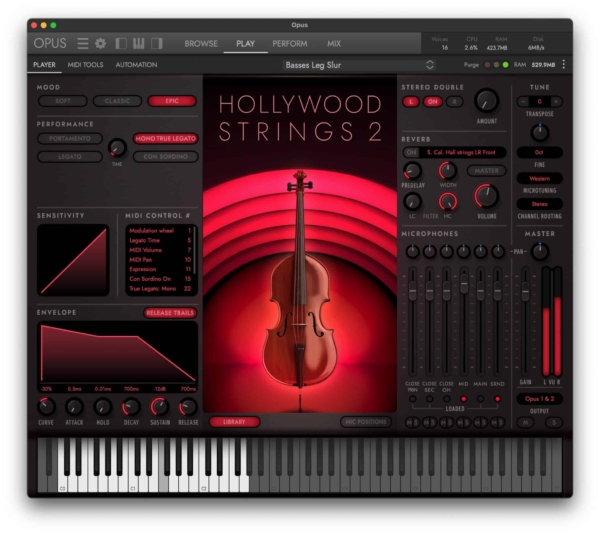Select the Classic mood
600x534 pixels.
click(117, 101)
